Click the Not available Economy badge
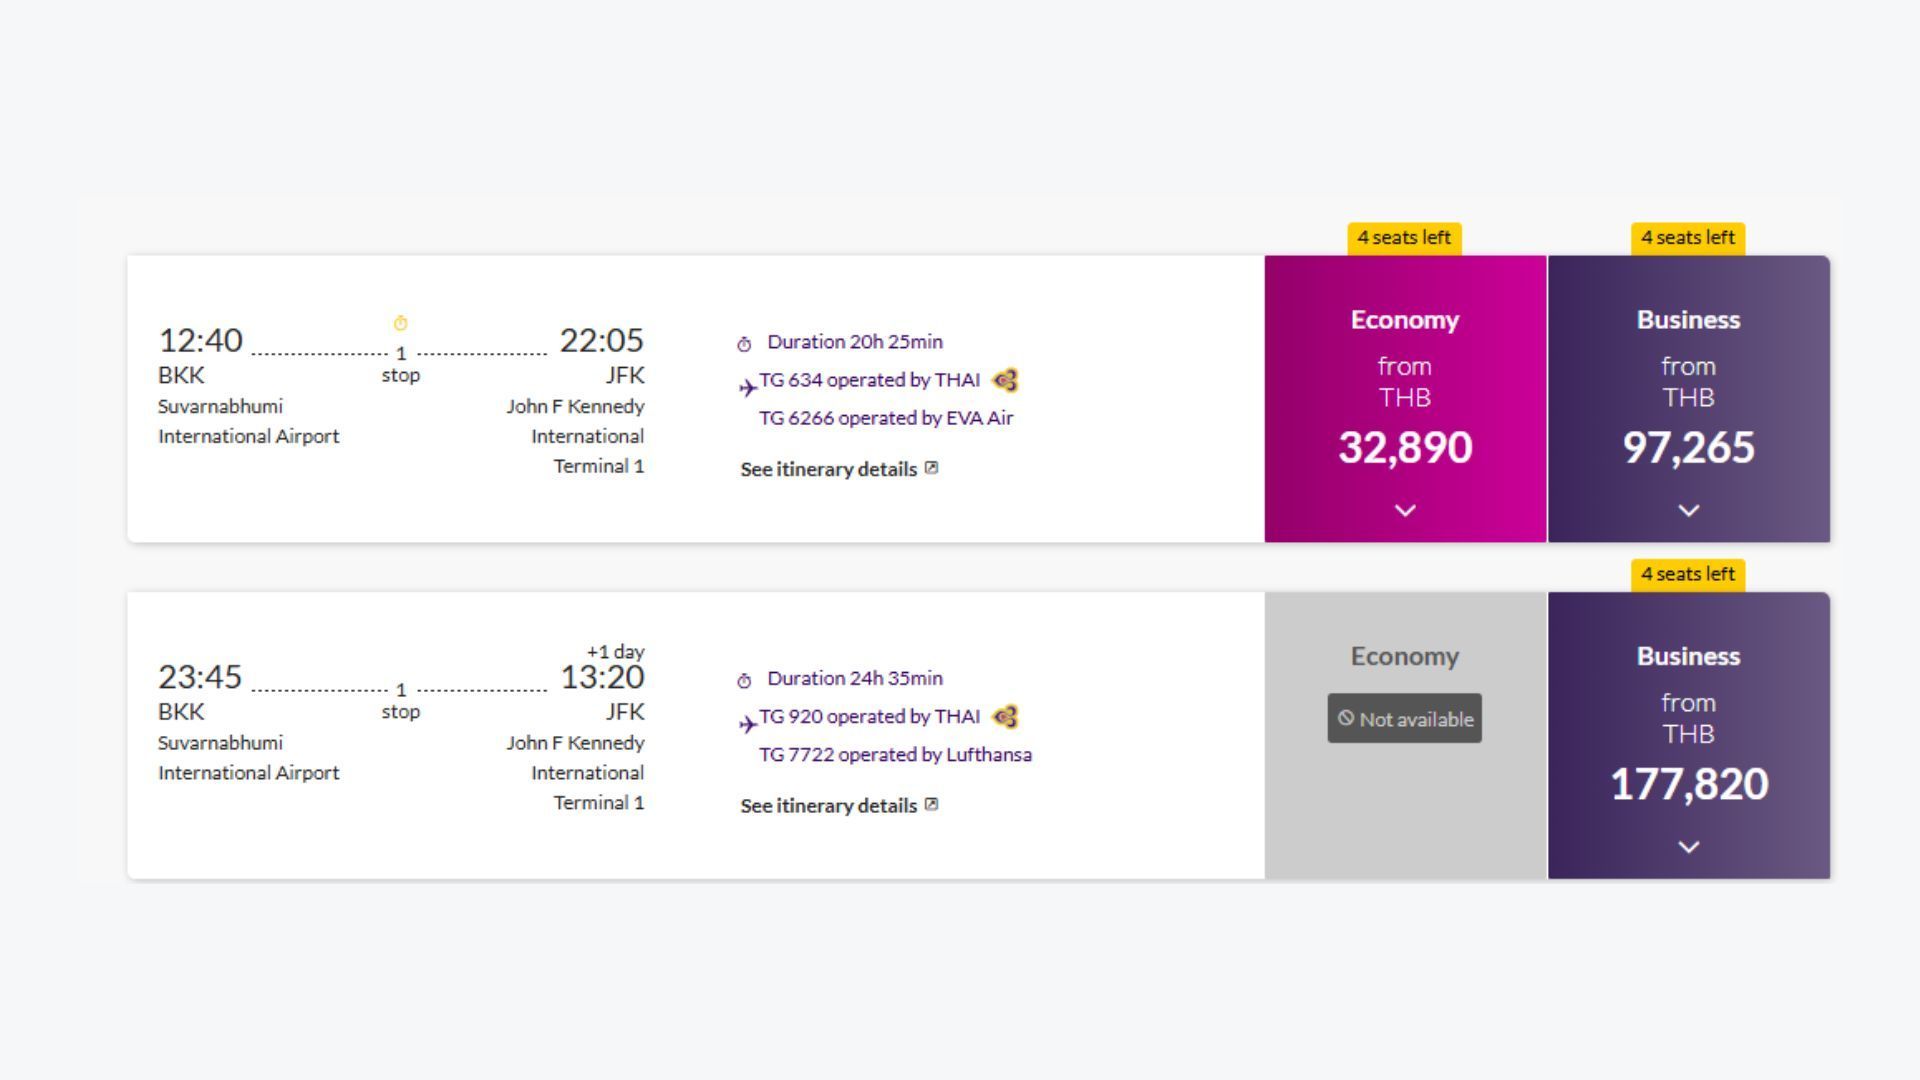1920x1080 pixels. coord(1405,718)
